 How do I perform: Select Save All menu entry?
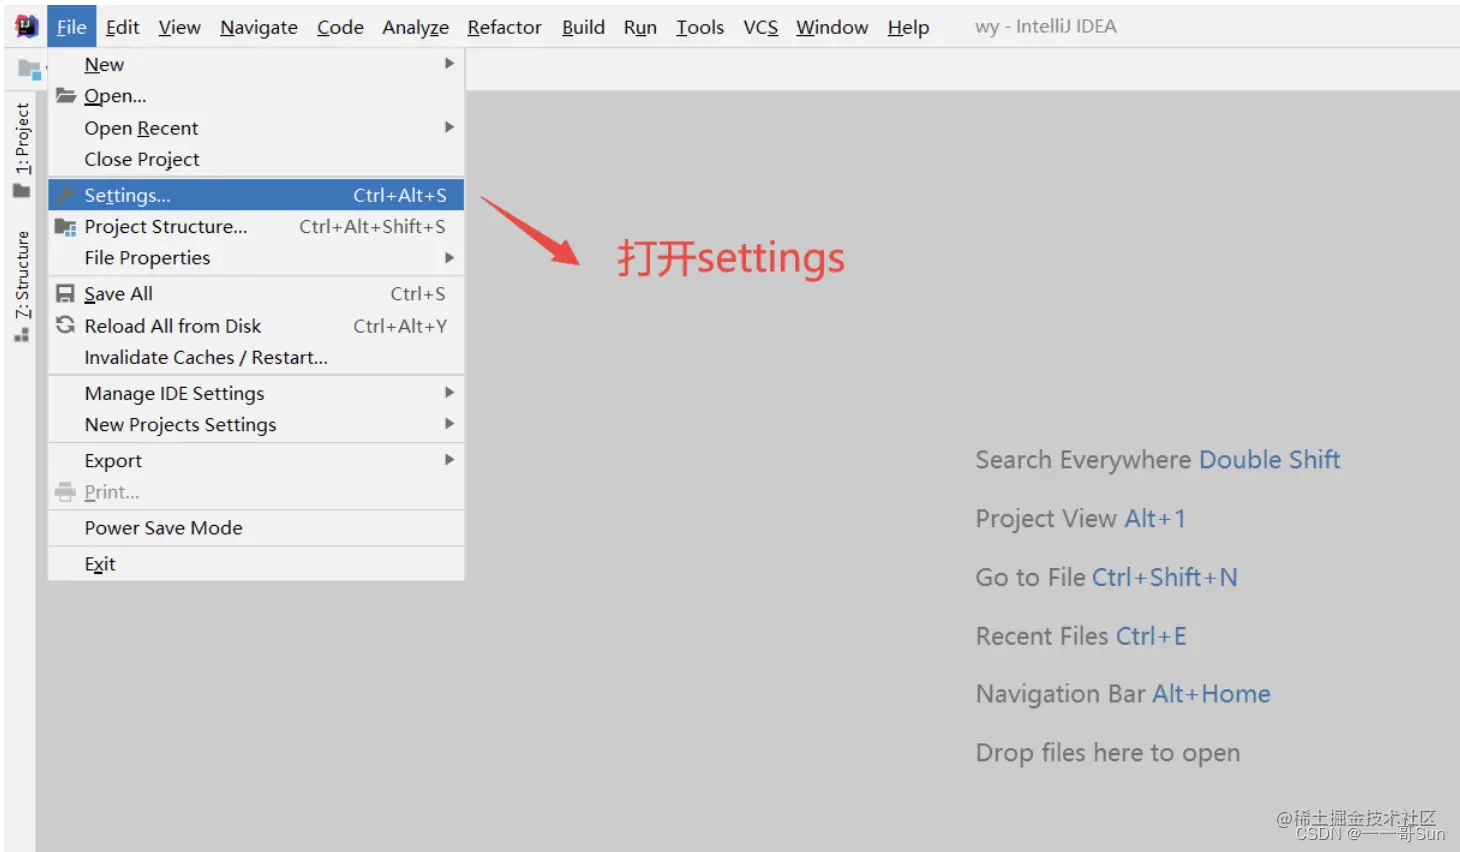point(256,294)
